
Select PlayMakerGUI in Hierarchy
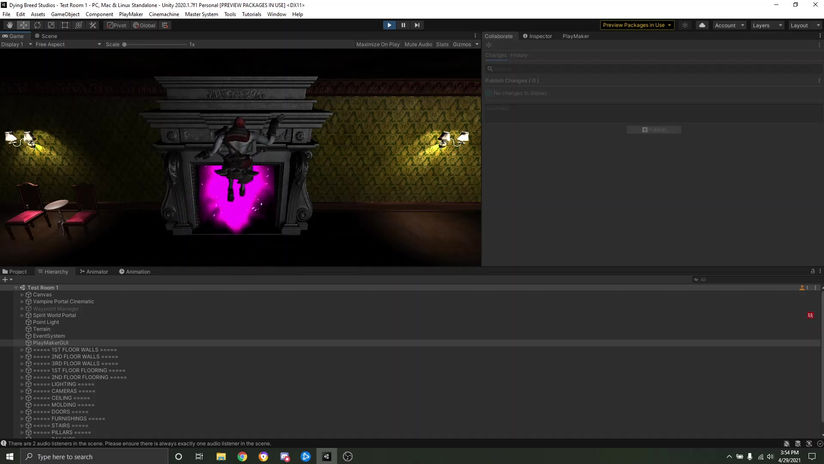click(50, 343)
